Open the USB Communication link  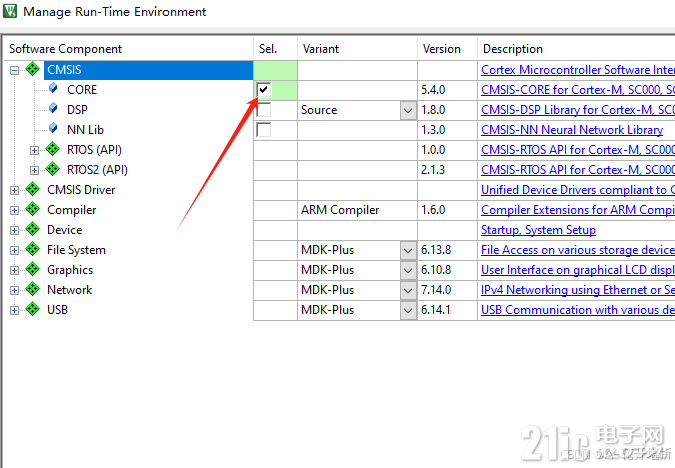click(578, 310)
